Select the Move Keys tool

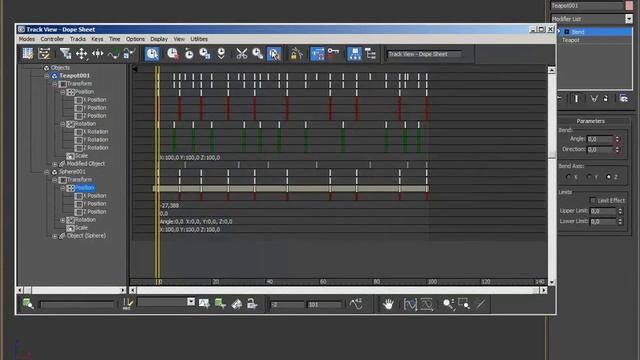coord(81,53)
